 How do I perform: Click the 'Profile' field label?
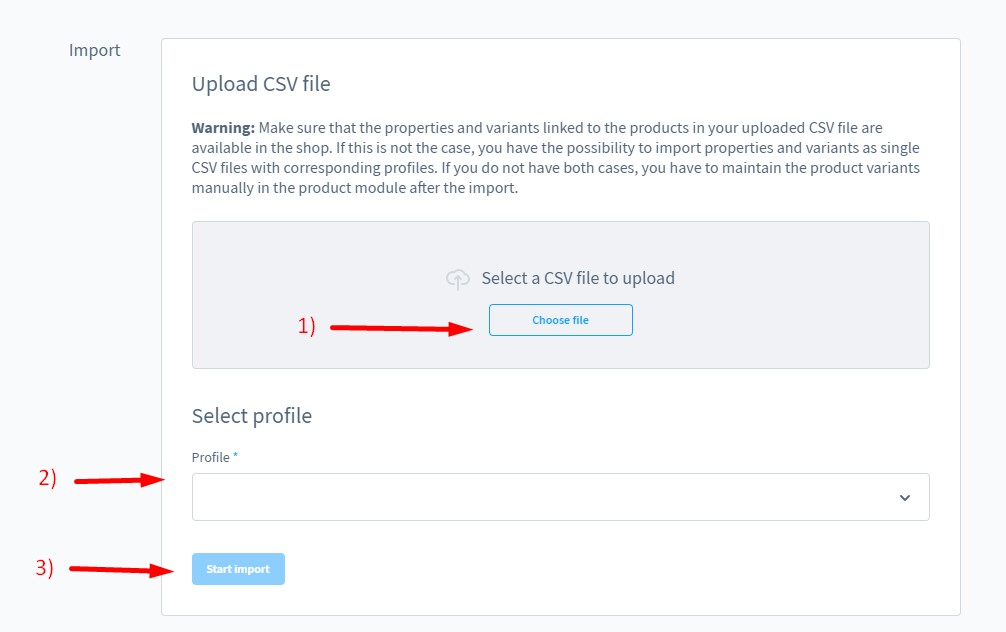click(x=210, y=457)
